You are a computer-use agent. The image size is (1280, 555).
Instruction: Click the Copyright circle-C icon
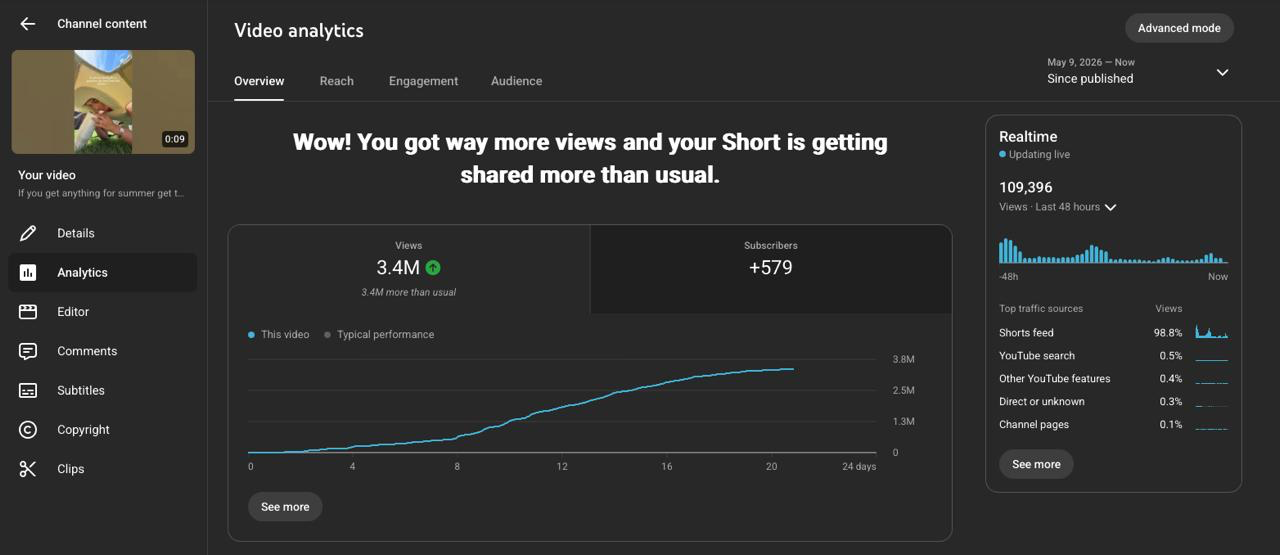28,430
